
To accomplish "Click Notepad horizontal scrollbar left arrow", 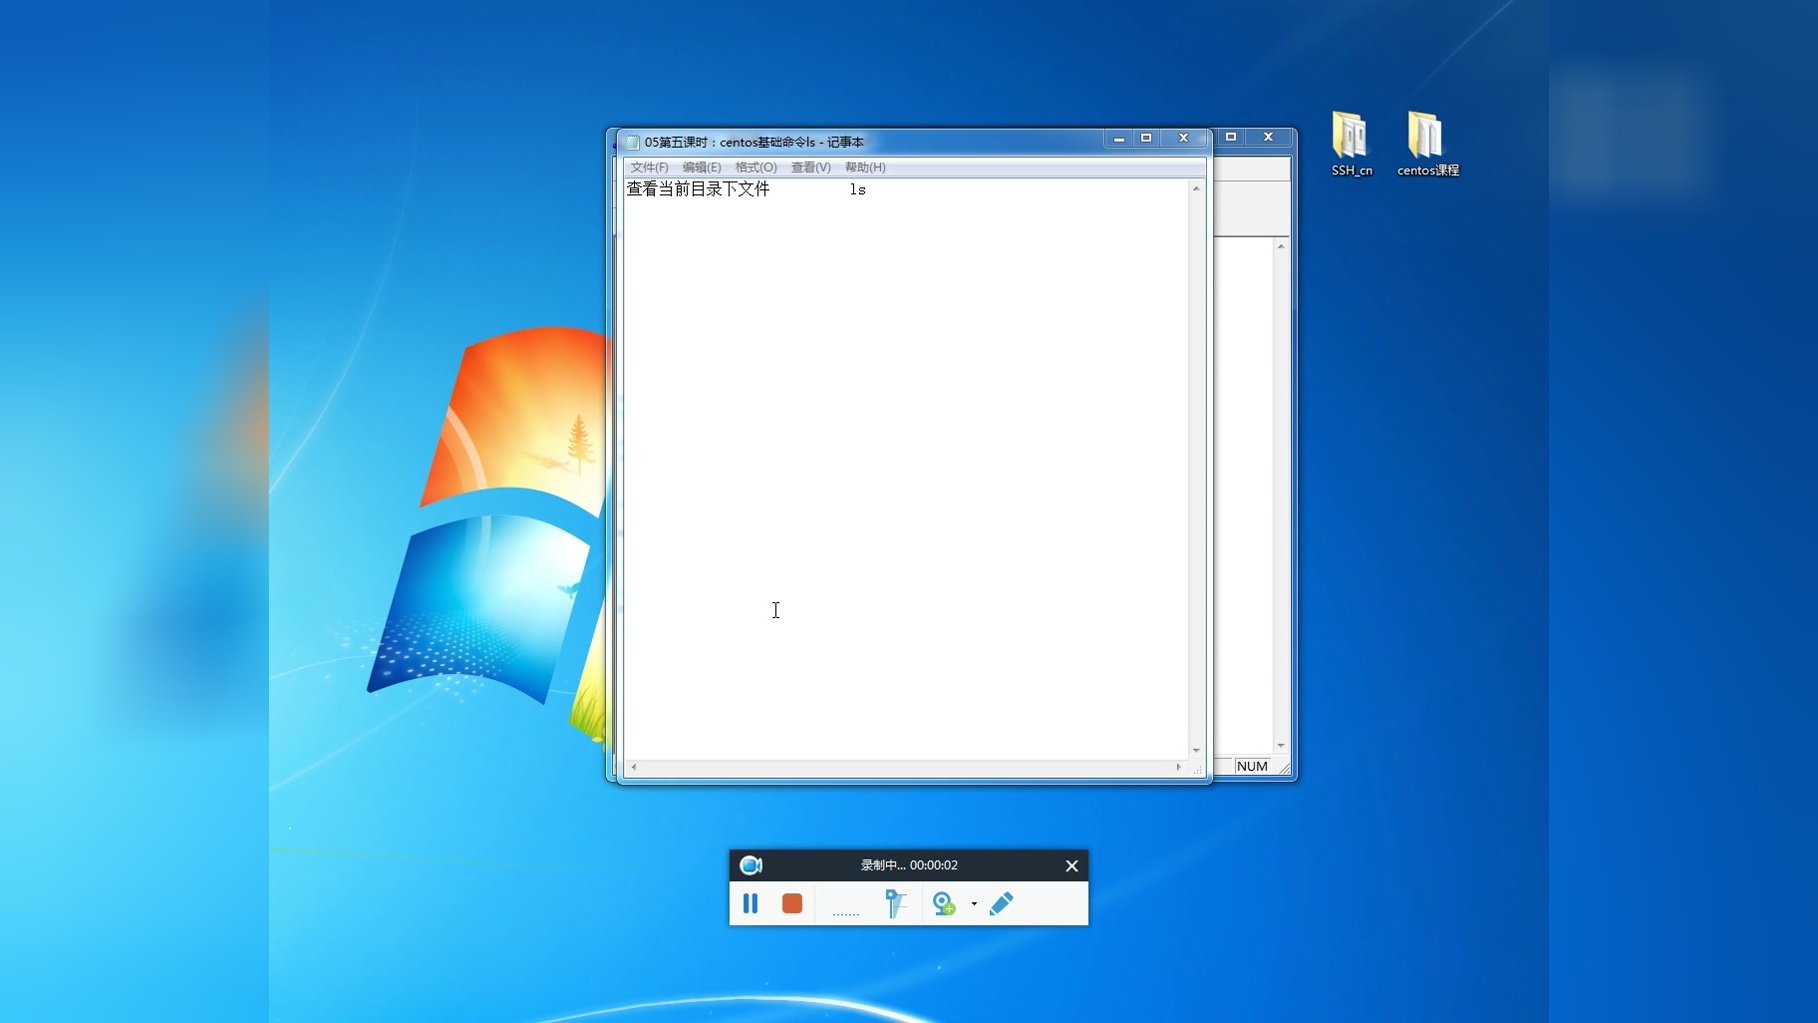I will [x=634, y=767].
